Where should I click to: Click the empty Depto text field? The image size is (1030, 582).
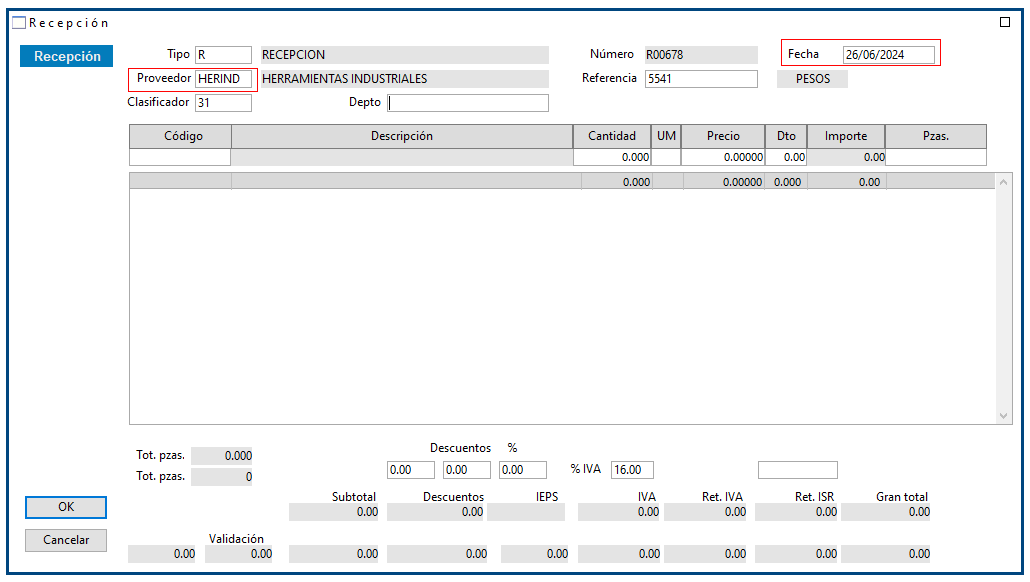pos(468,102)
